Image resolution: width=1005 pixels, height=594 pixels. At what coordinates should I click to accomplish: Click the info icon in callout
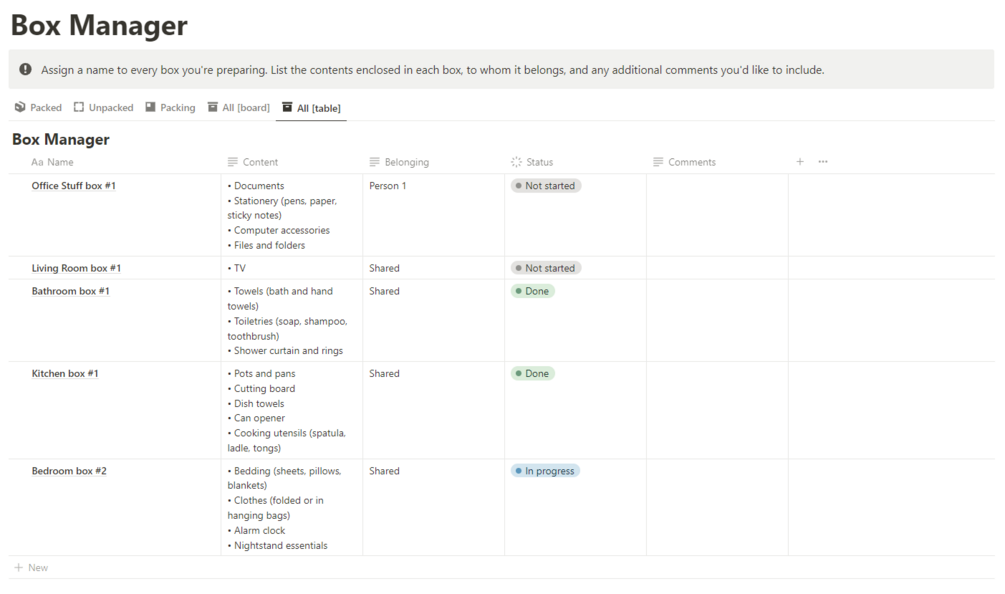26,70
